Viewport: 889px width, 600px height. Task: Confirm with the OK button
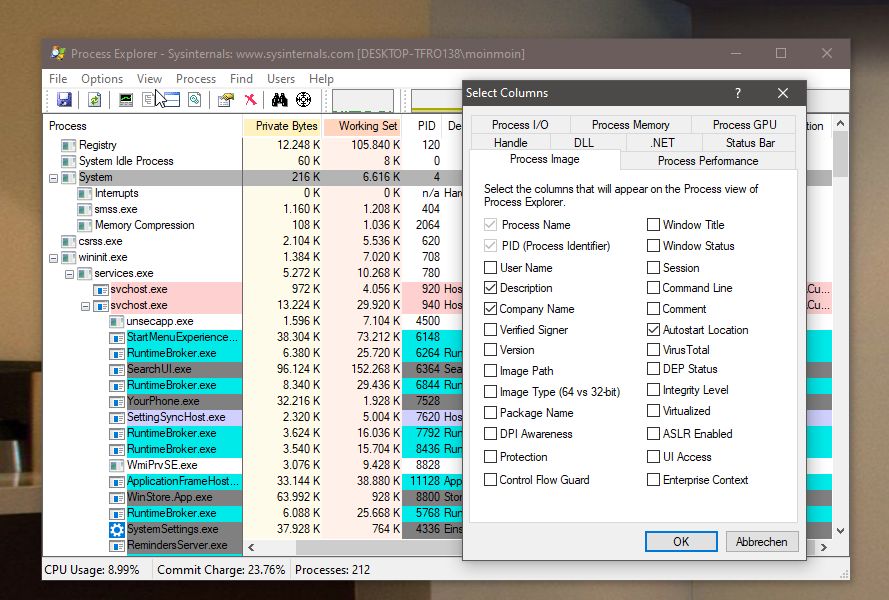click(681, 542)
